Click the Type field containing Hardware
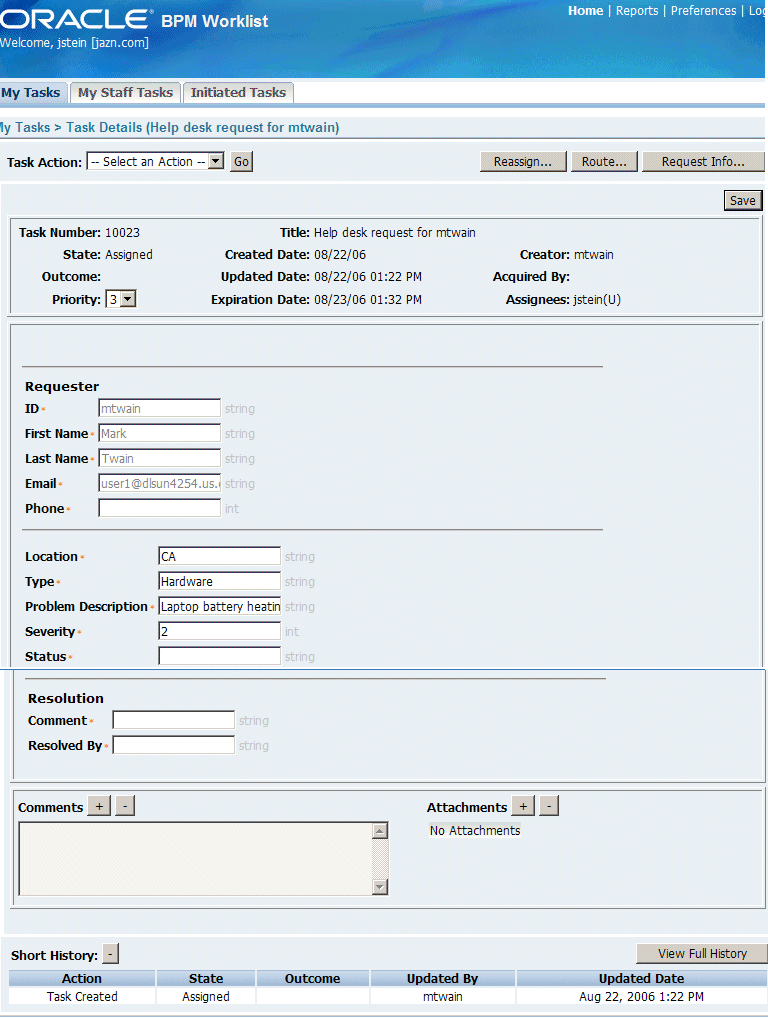The width and height of the screenshot is (768, 1018). tap(219, 582)
